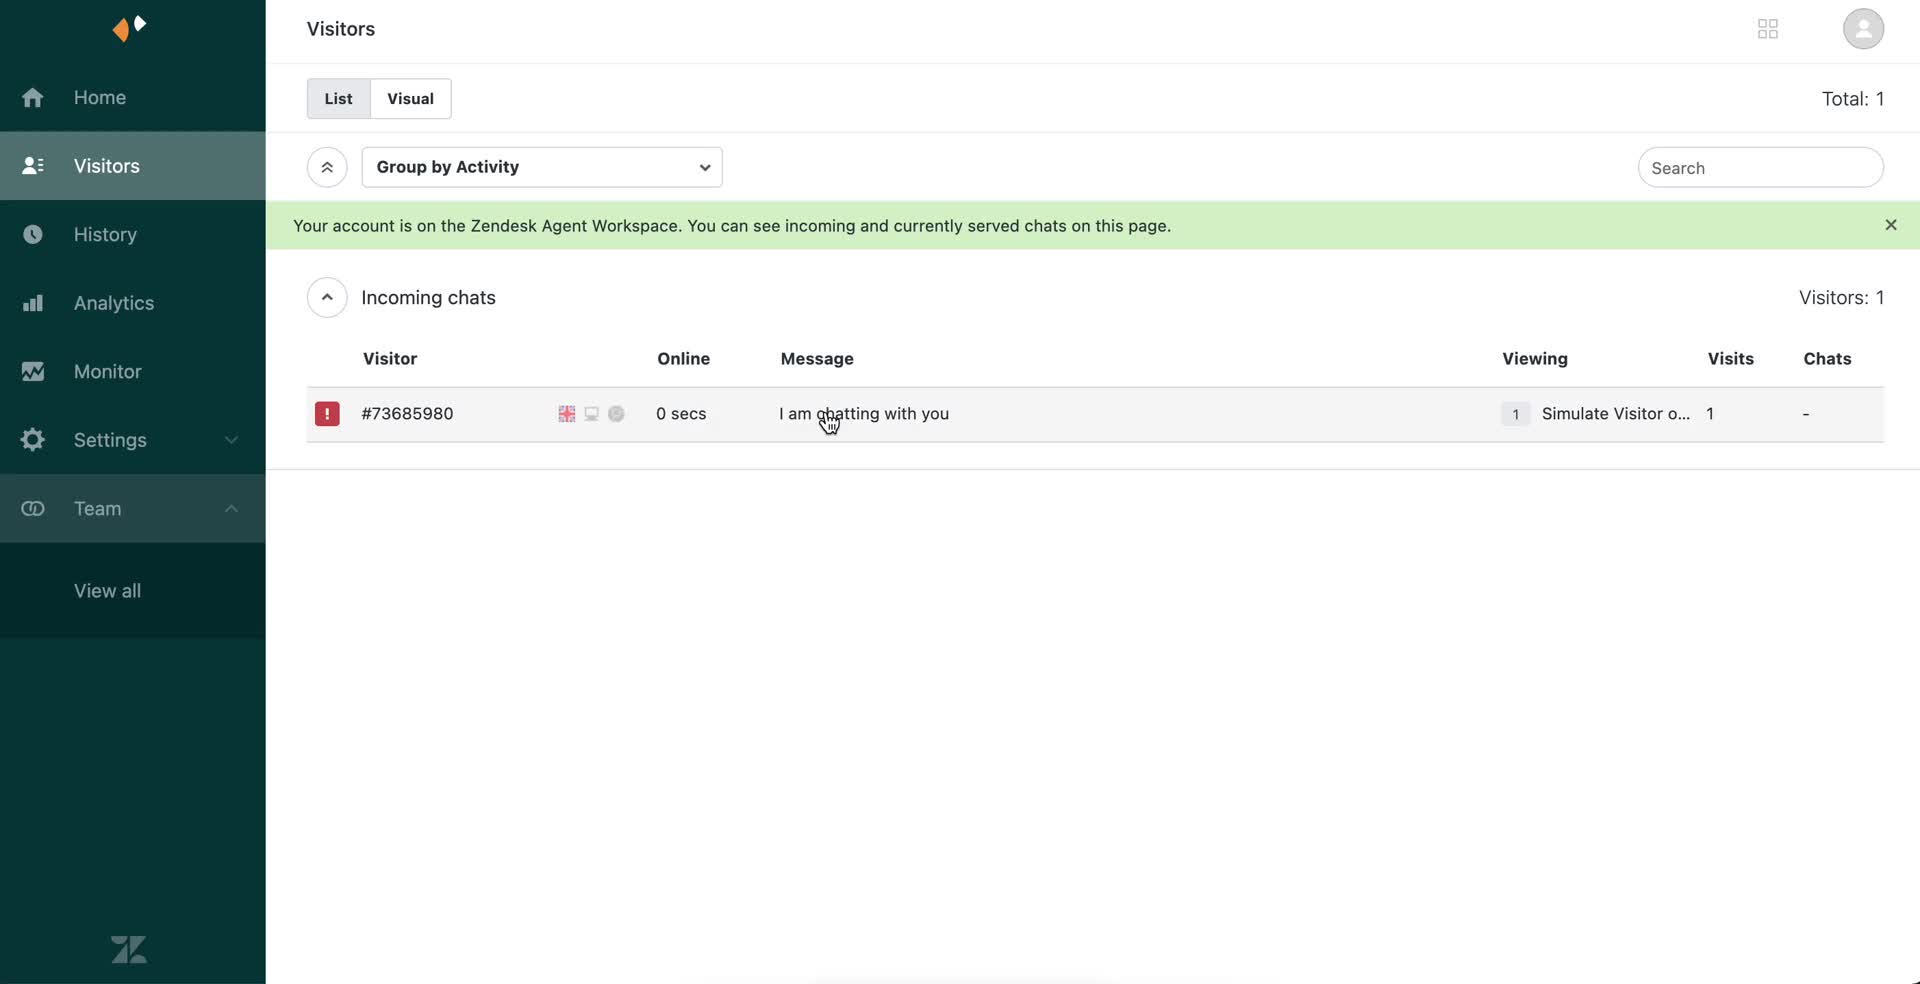The height and width of the screenshot is (984, 1920).
Task: Open visitor #73685980 chat
Action: tap(407, 414)
